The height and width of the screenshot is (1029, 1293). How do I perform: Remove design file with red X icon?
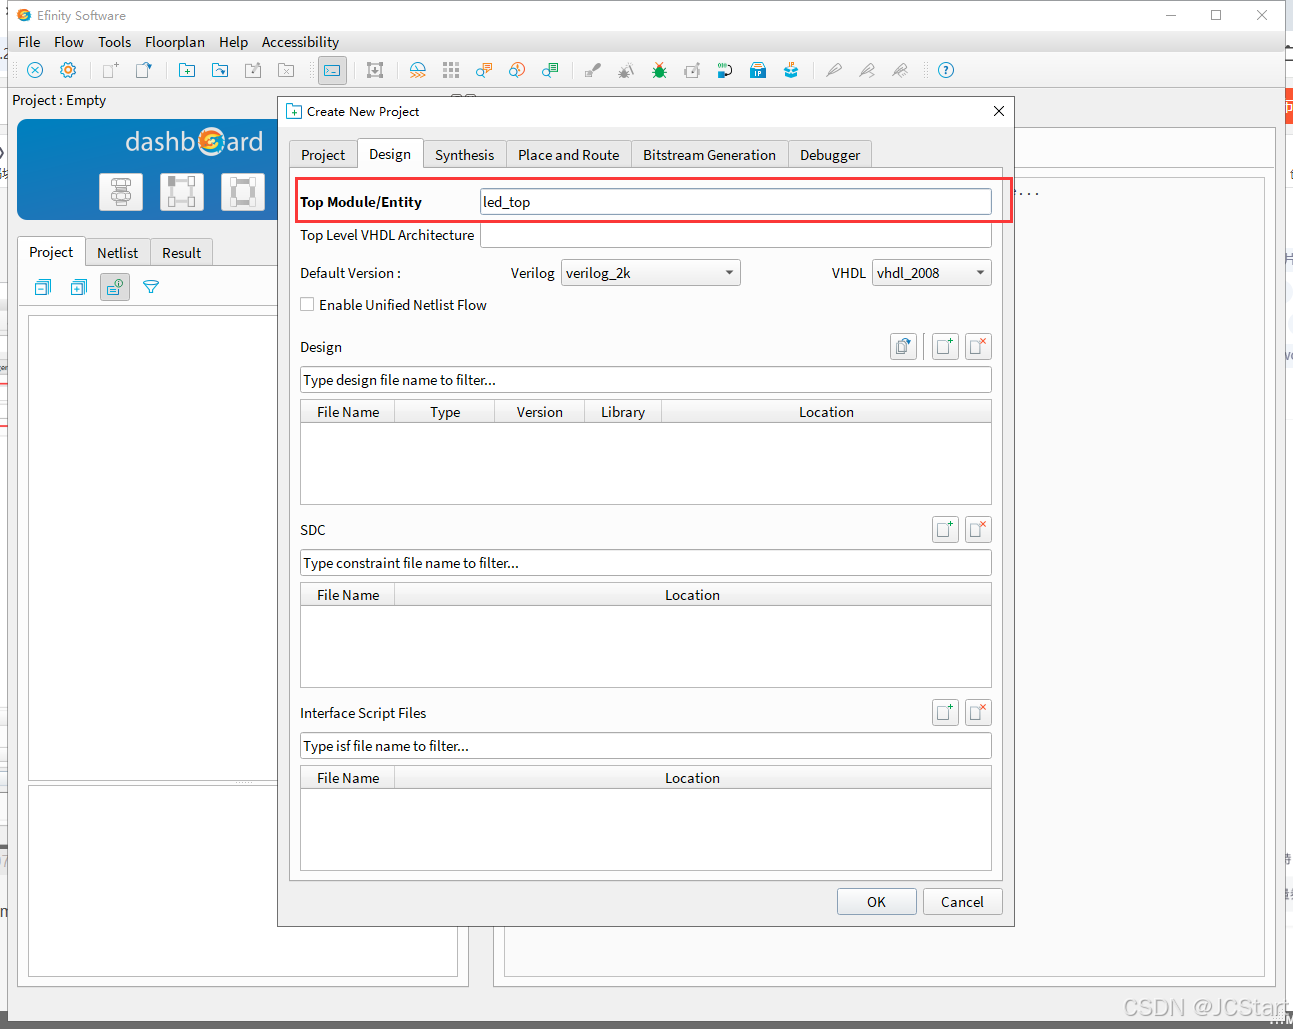pos(978,346)
